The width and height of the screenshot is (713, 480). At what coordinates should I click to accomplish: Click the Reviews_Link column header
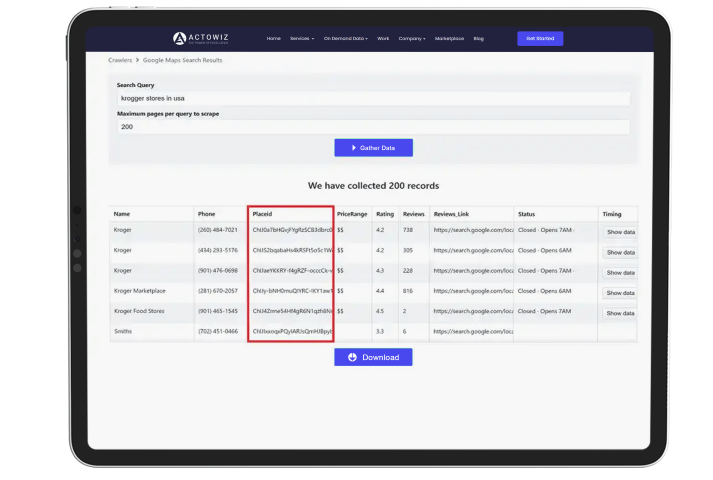click(x=451, y=214)
